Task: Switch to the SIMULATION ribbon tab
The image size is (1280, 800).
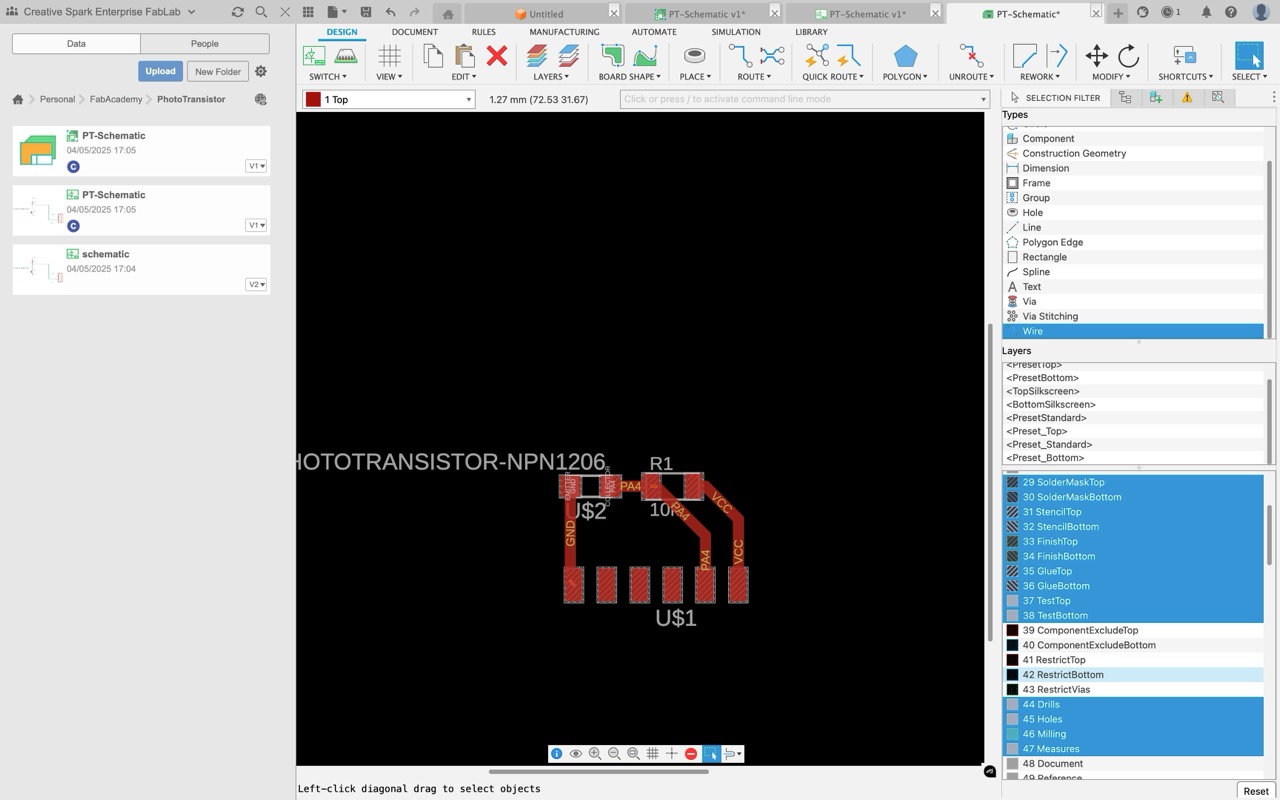Action: click(735, 32)
